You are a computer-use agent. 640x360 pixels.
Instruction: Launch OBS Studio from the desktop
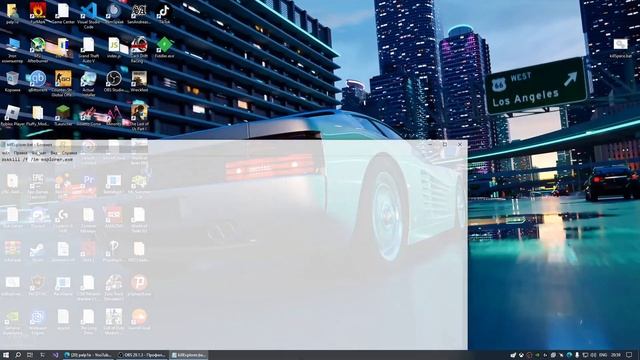click(x=114, y=81)
